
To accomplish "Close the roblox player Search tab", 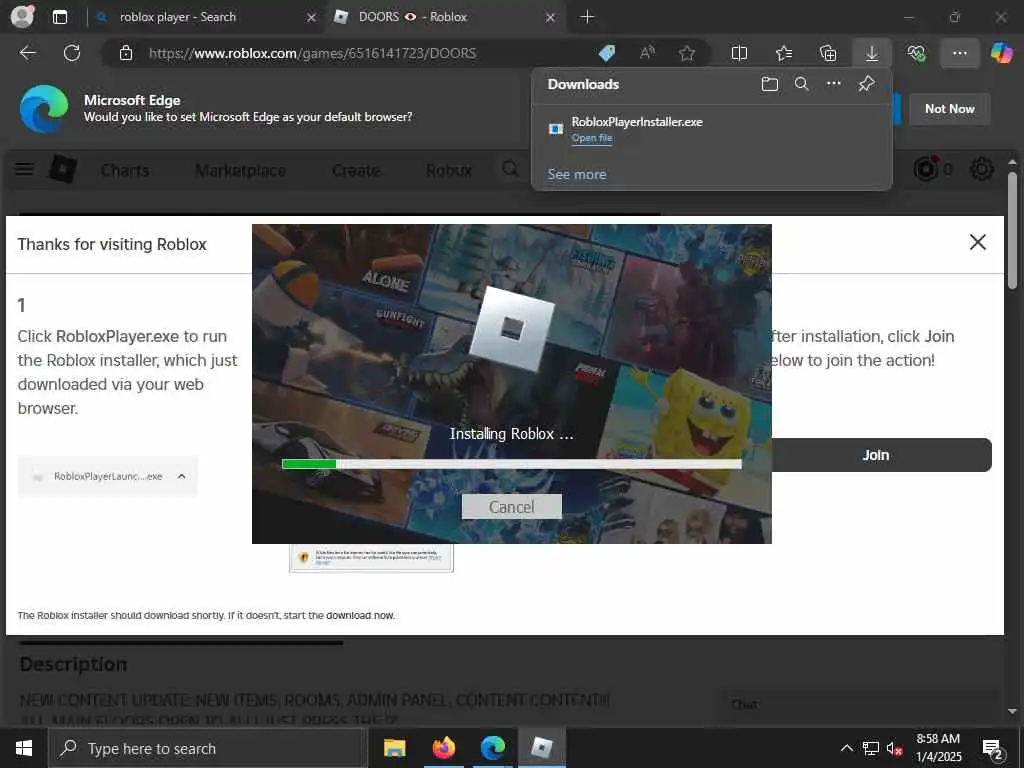I will tap(312, 18).
